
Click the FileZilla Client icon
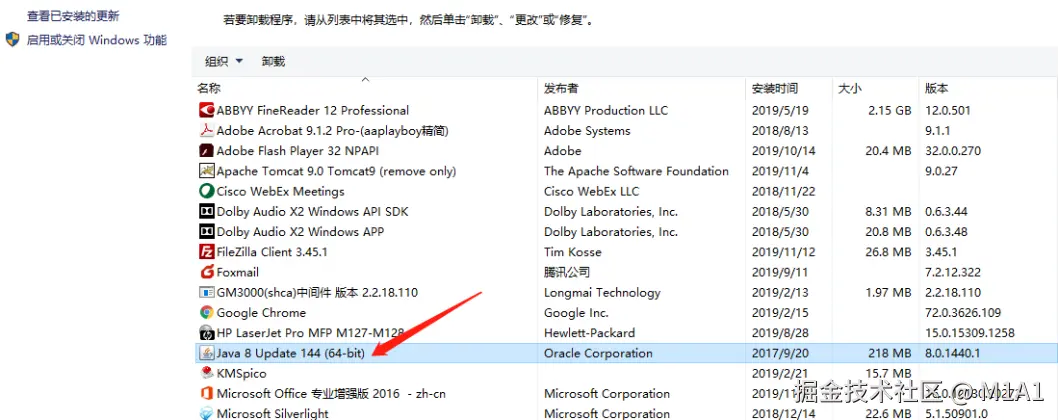(x=206, y=252)
